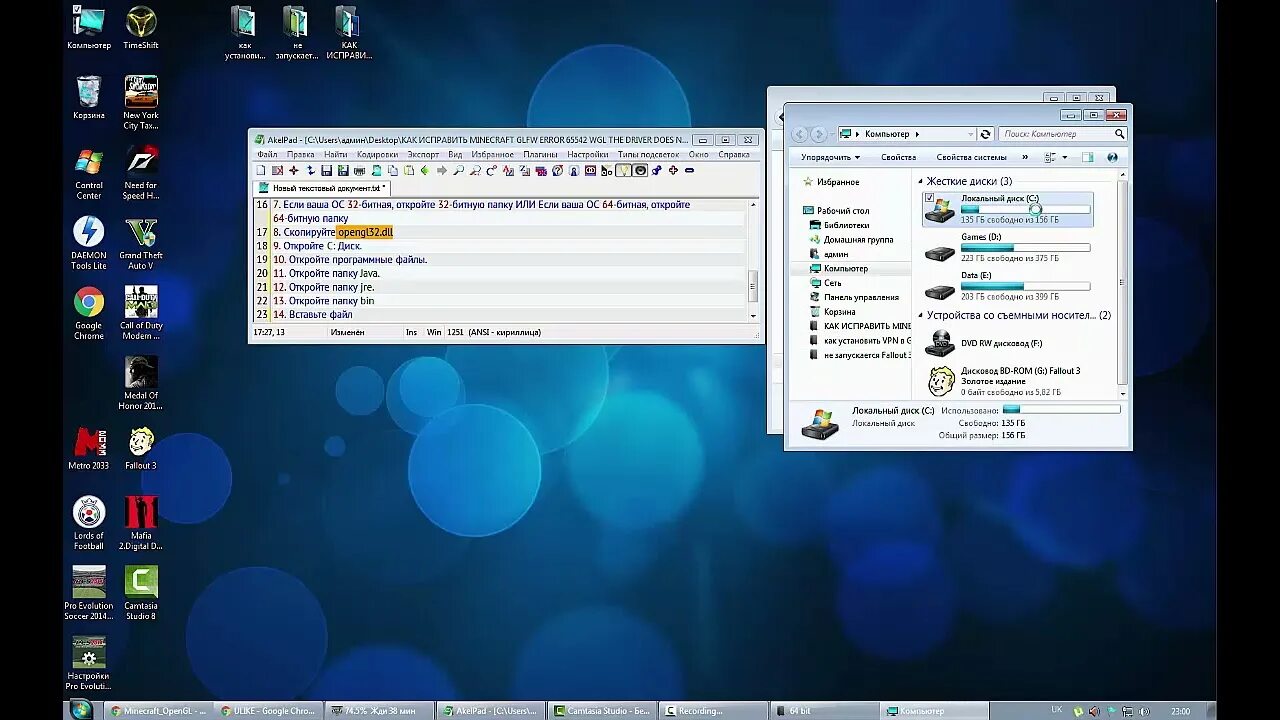The image size is (1280, 720).
Task: Click the green Undo arrow in AkelPad toolbar
Action: click(425, 170)
